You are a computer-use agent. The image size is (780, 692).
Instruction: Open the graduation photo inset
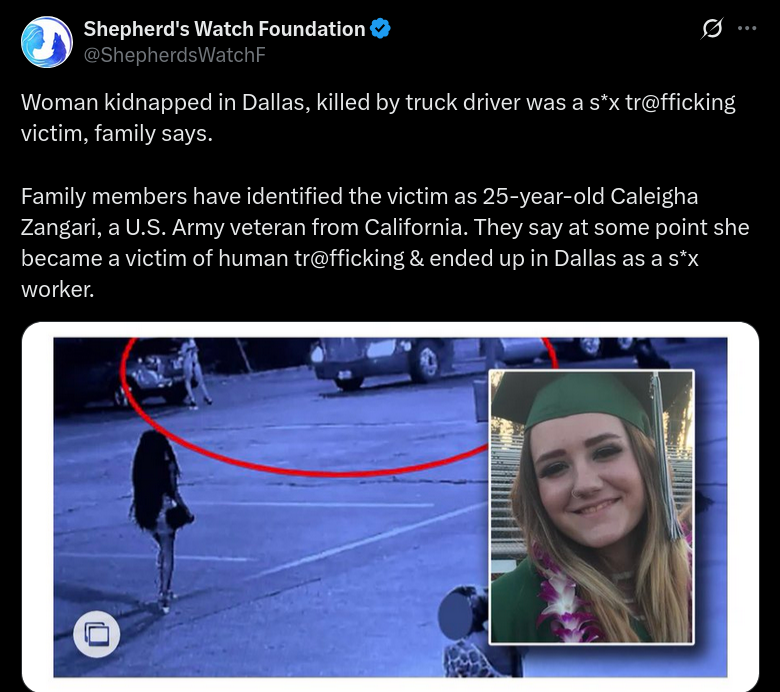tap(591, 507)
